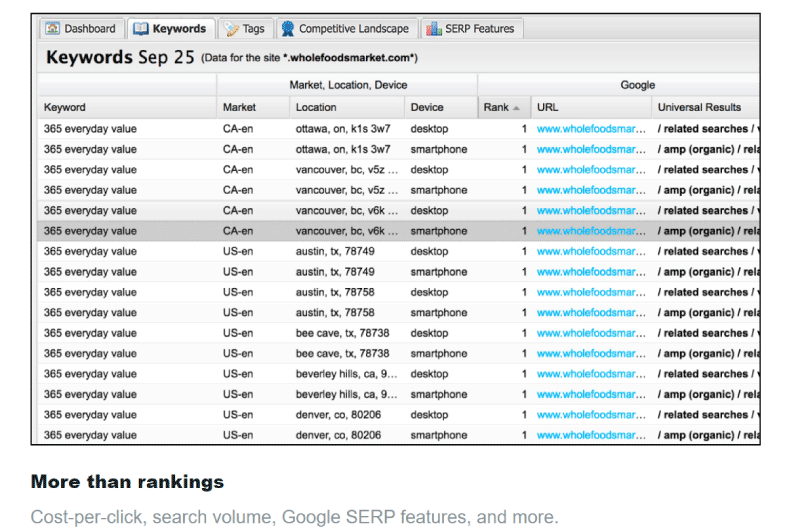Select 'vancouver, bc, v5z' desktop location cell
Viewport: 800px width, 530px height.
(x=346, y=170)
